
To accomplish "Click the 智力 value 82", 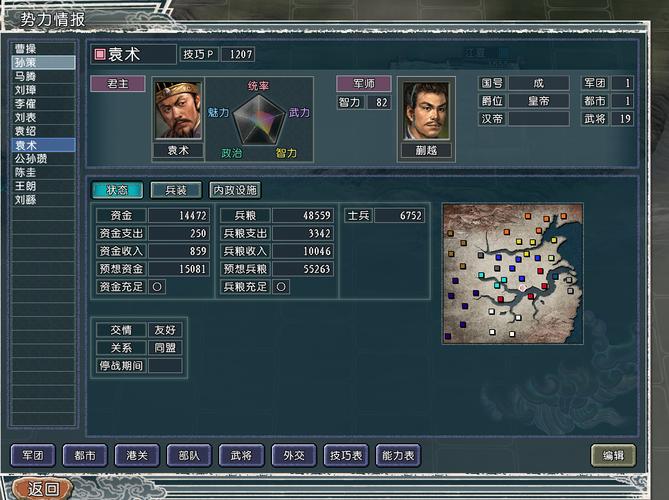I will click(x=377, y=102).
